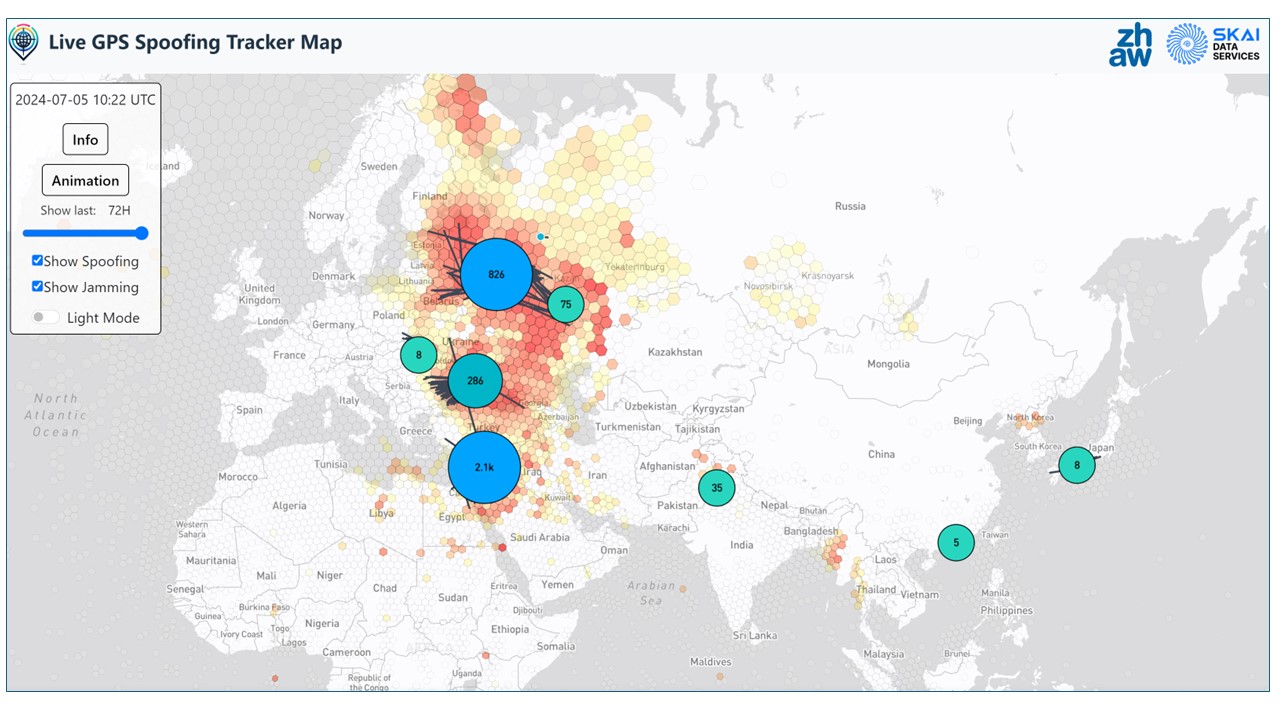
Task: Select the 826 spoofing cluster marker over Belarus
Action: pyautogui.click(x=497, y=273)
